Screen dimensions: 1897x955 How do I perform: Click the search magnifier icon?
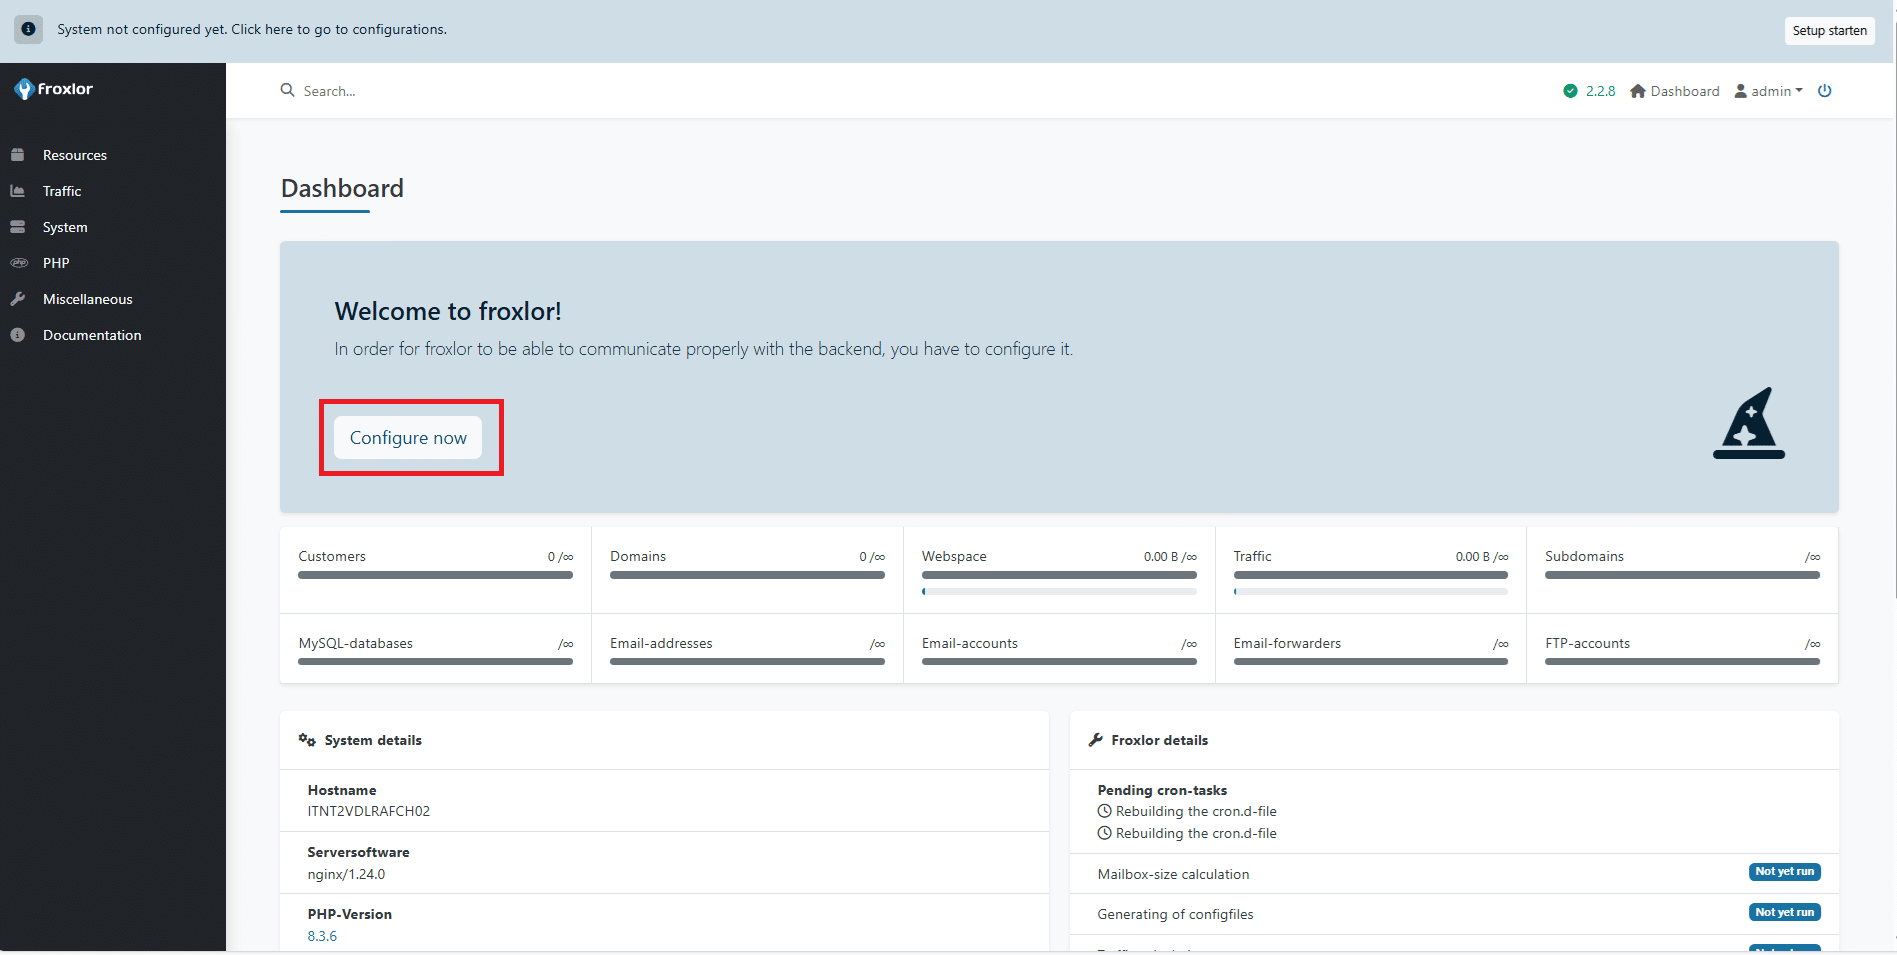click(287, 91)
